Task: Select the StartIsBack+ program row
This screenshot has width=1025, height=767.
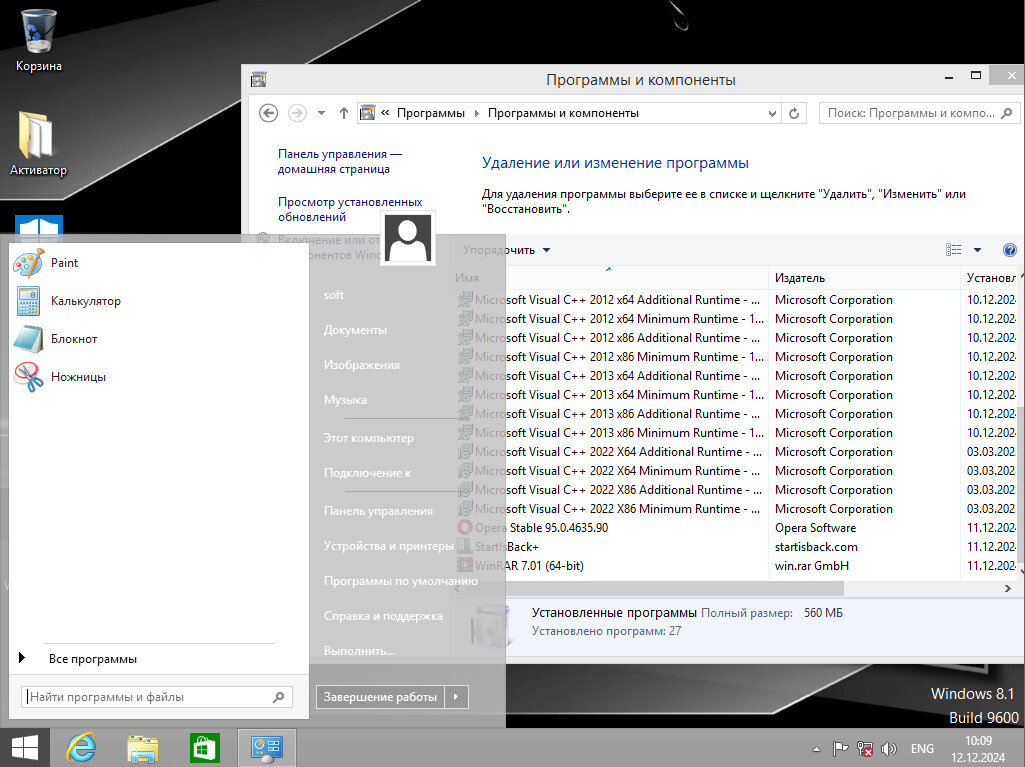Action: pos(736,547)
